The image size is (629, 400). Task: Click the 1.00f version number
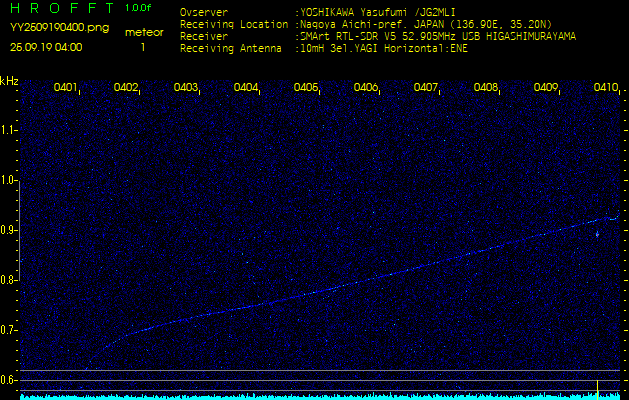139,8
